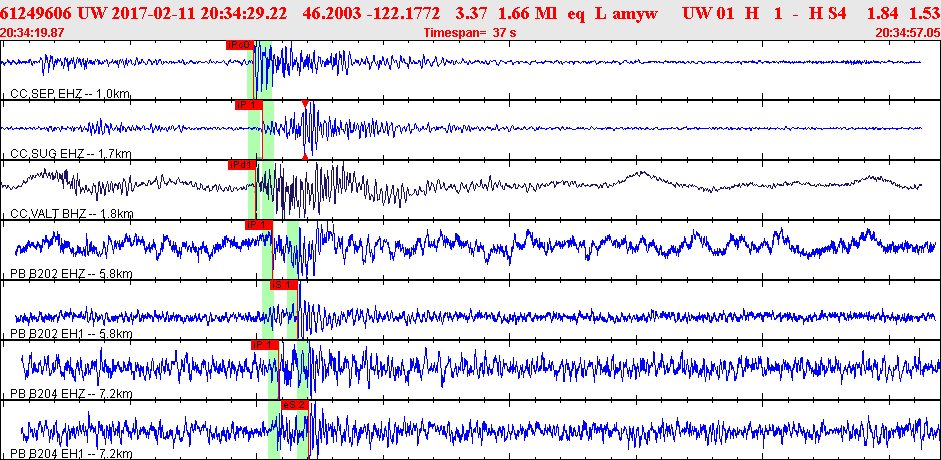Select the iP 1 pick flag on CC.SUG
This screenshot has width=941, height=460.
tap(247, 105)
